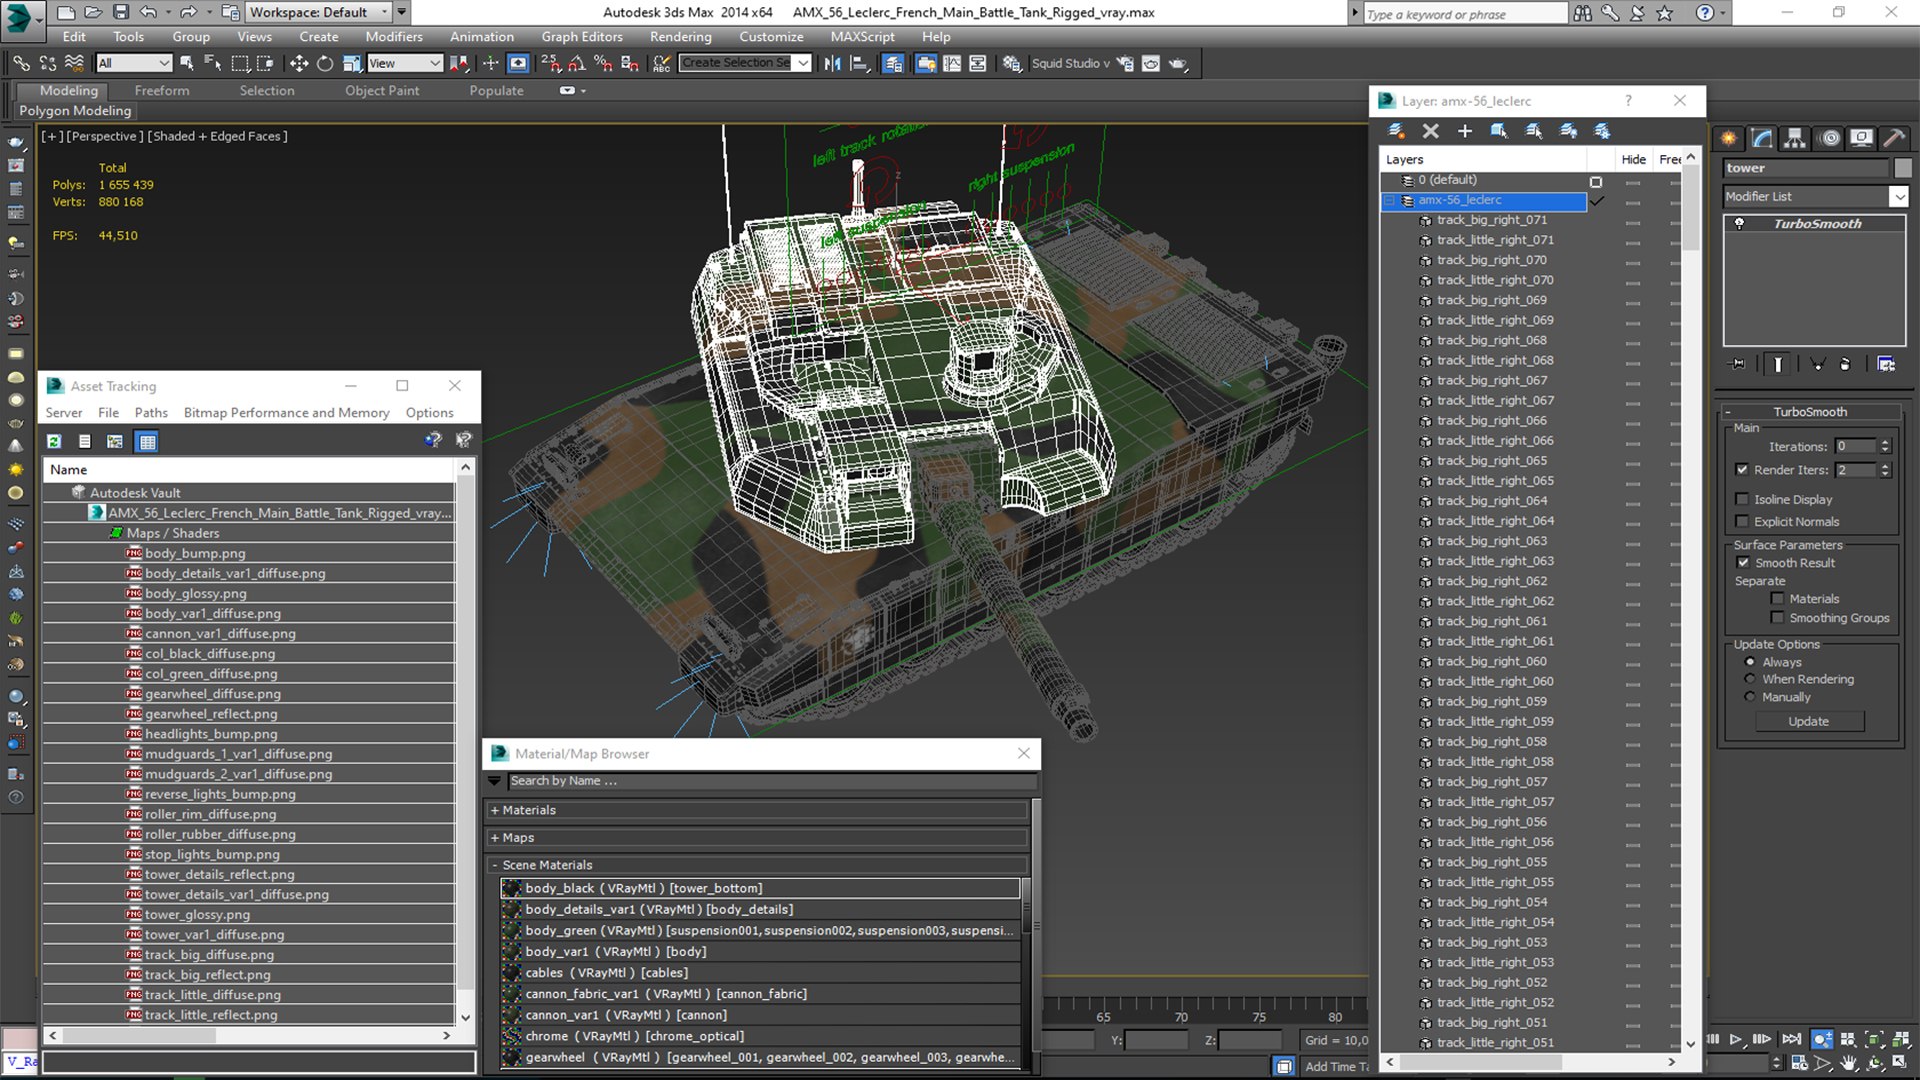Open the Modifiers menu
Viewport: 1920px width, 1080px height.
[393, 37]
